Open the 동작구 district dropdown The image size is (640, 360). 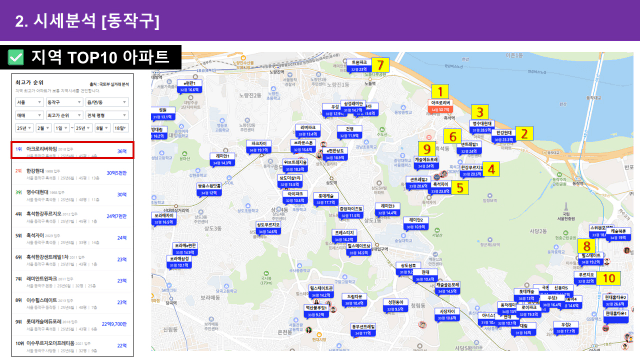pyautogui.click(x=64, y=102)
